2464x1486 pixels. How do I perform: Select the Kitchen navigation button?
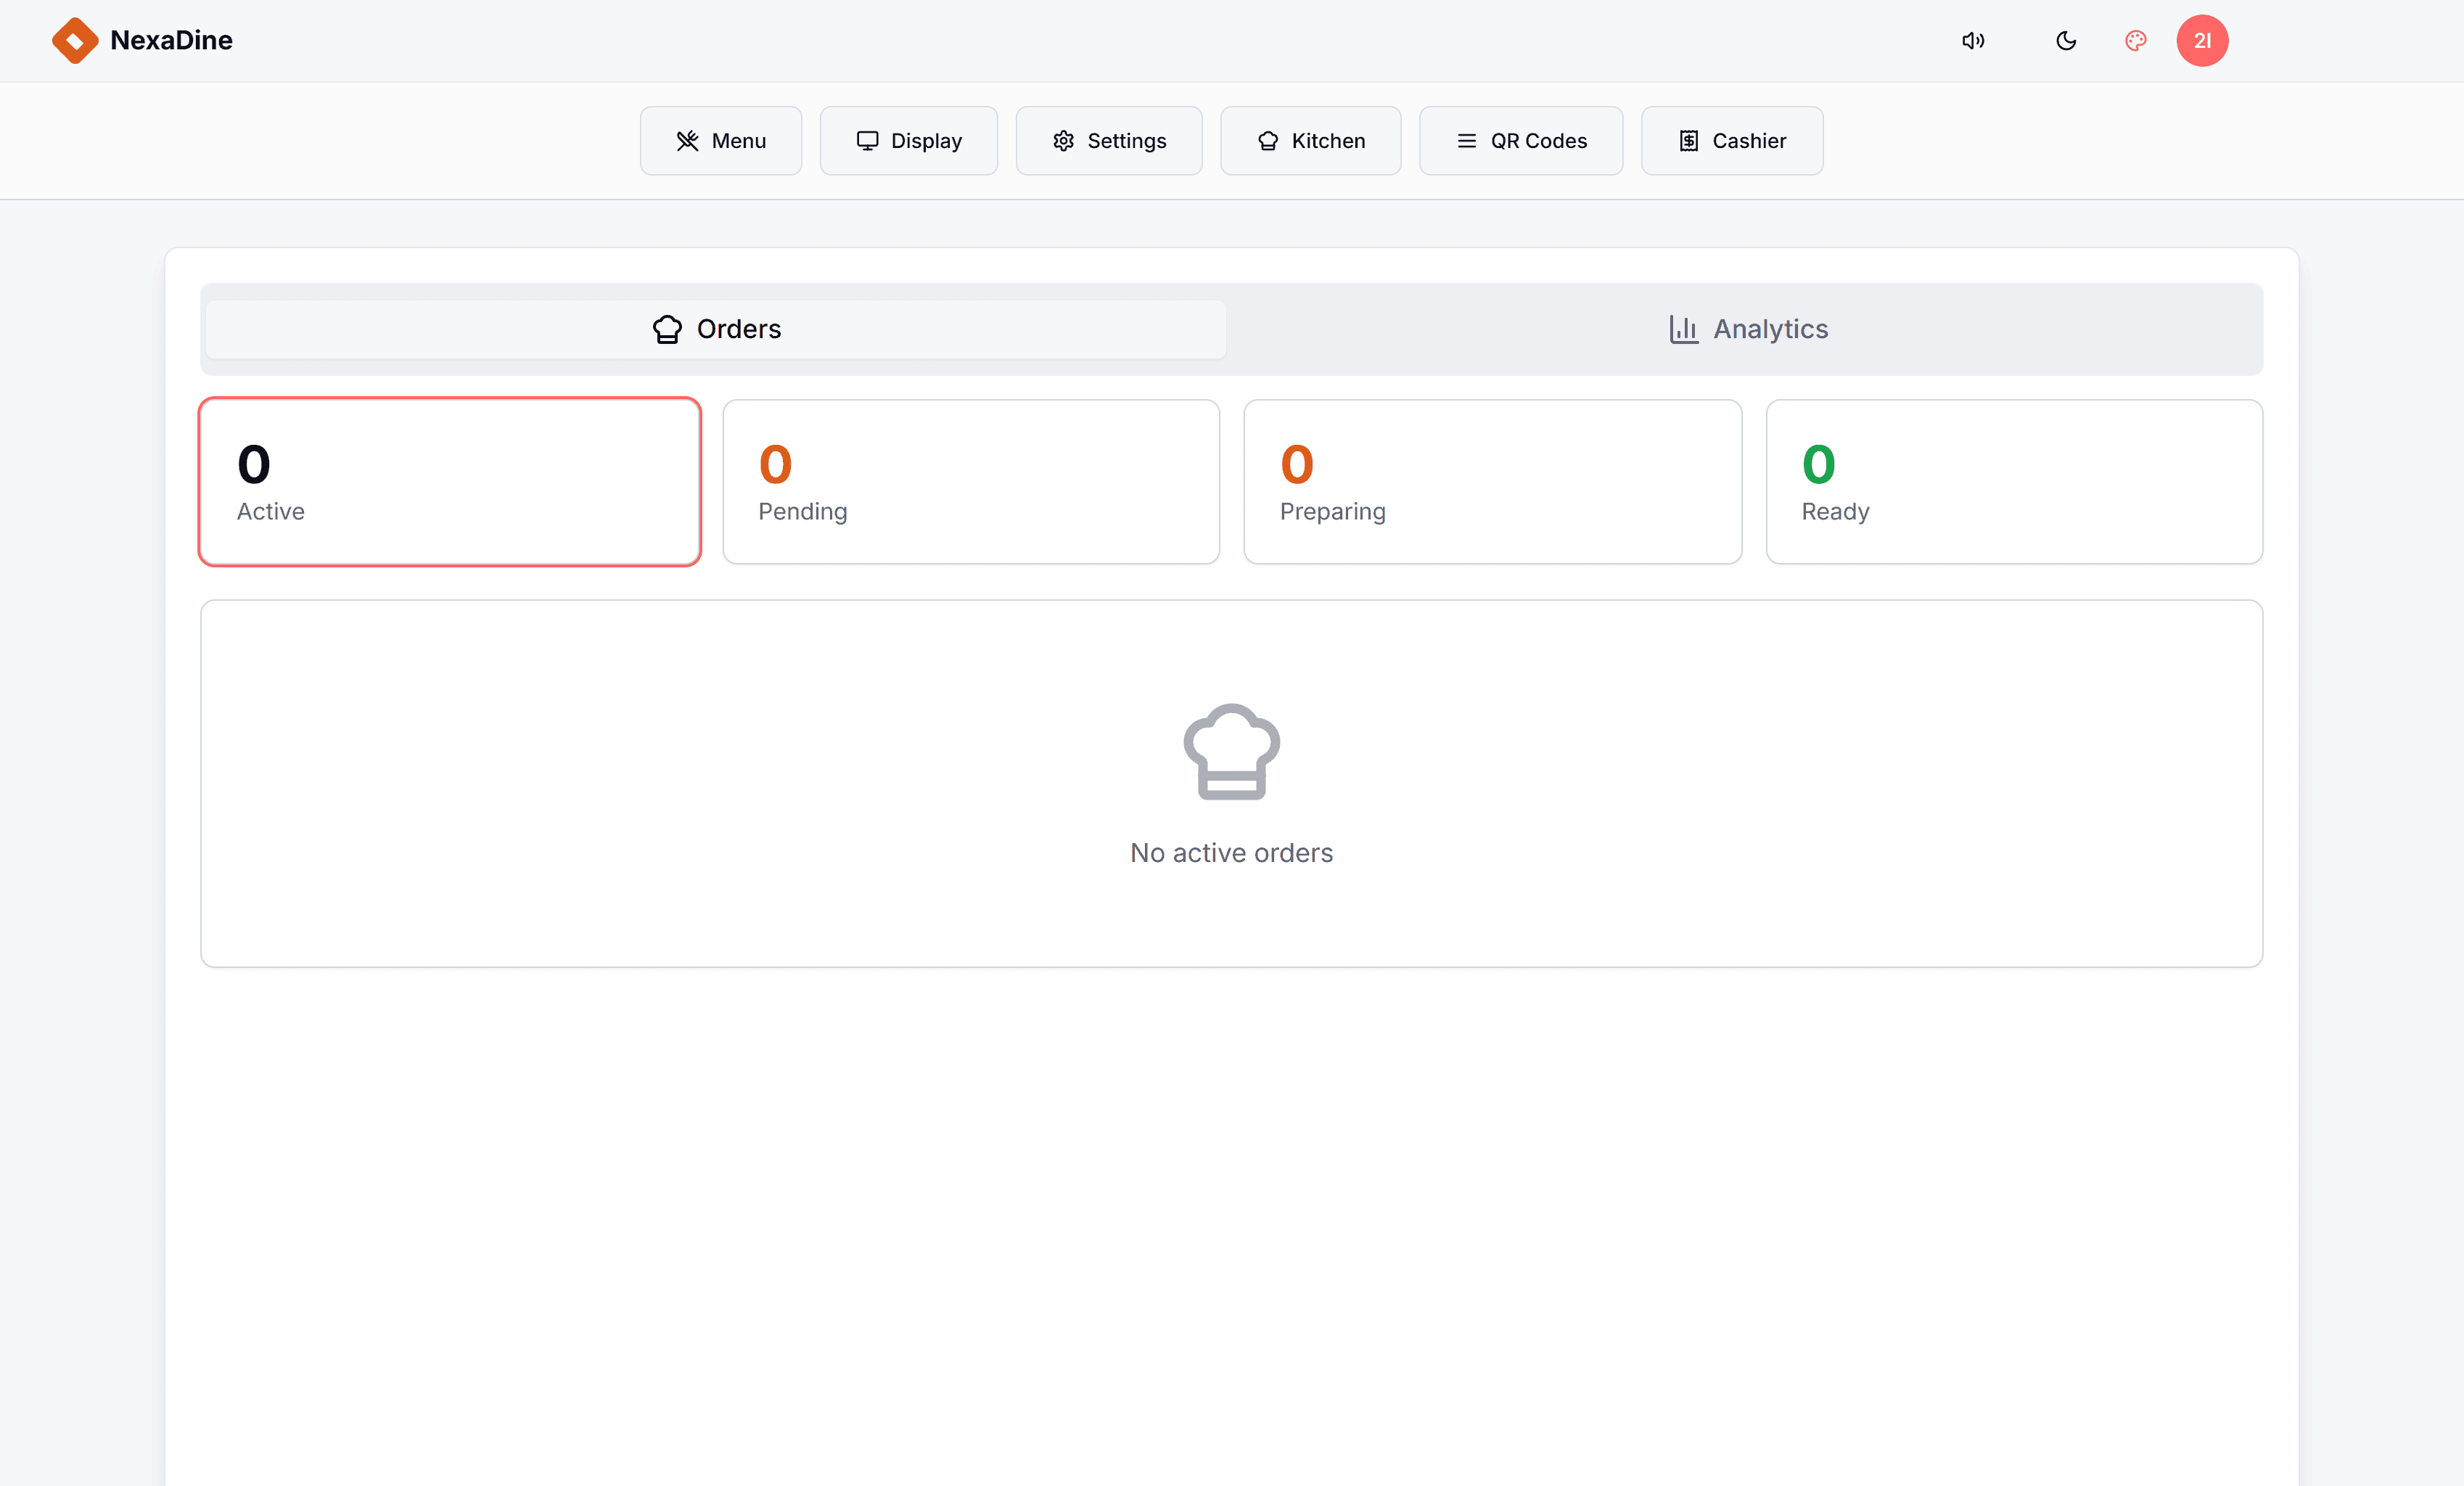click(x=1311, y=141)
